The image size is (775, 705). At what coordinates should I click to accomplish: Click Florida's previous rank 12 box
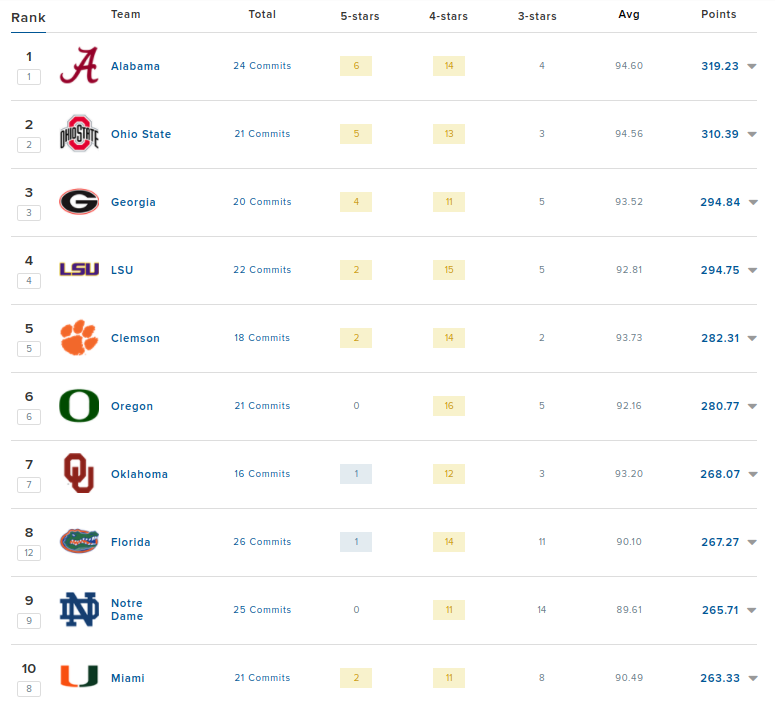(x=29, y=553)
